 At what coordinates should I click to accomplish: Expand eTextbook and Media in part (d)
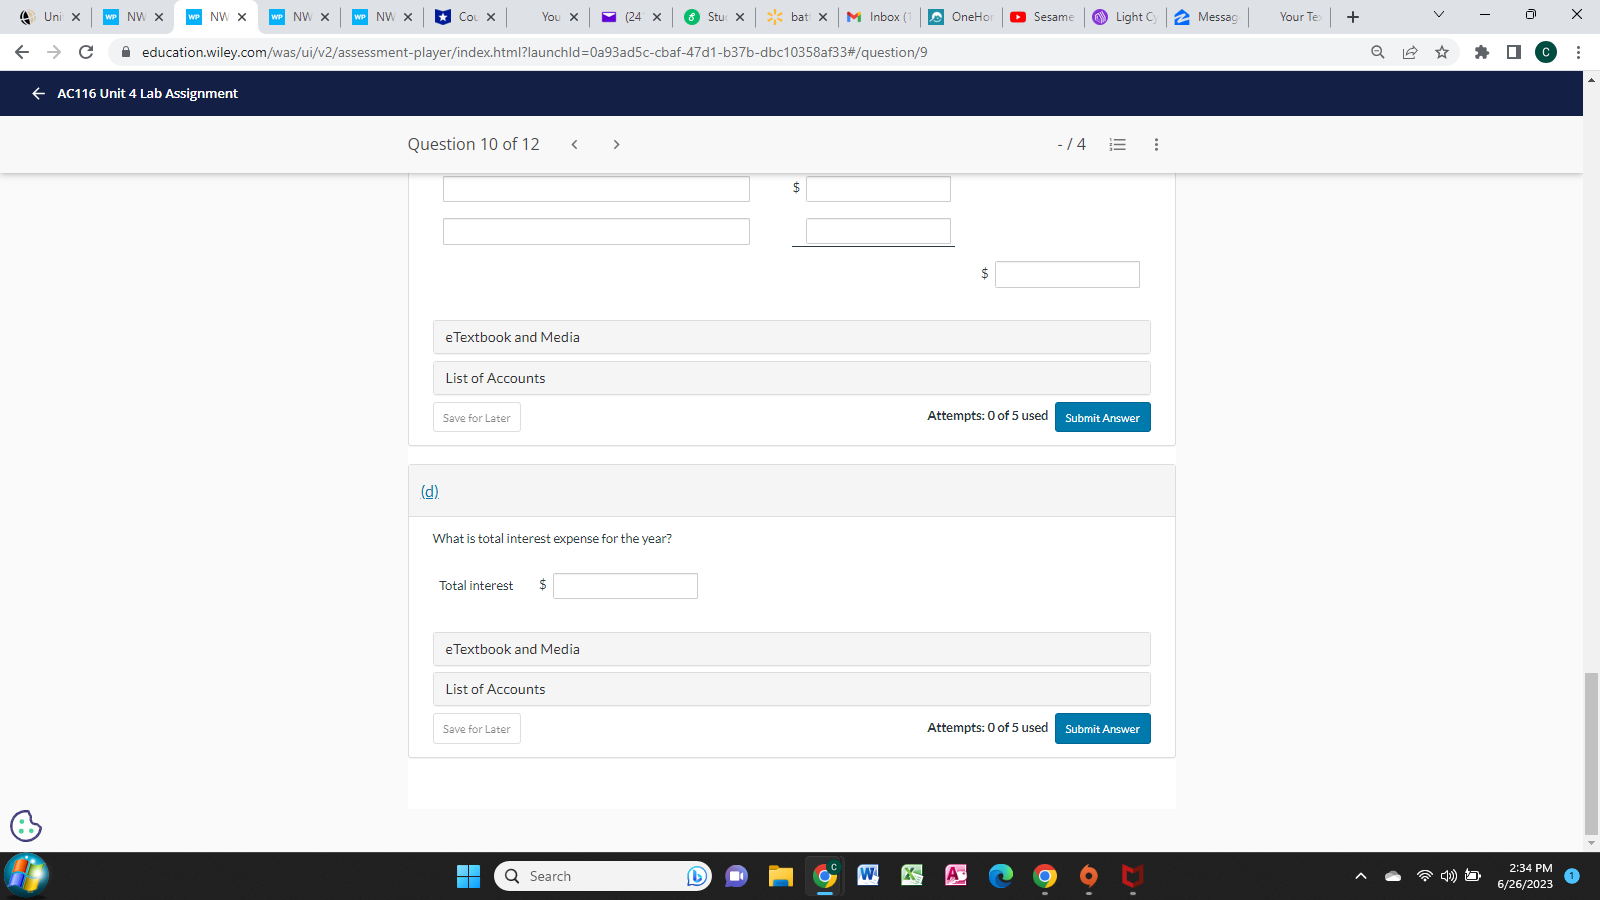pyautogui.click(x=792, y=649)
